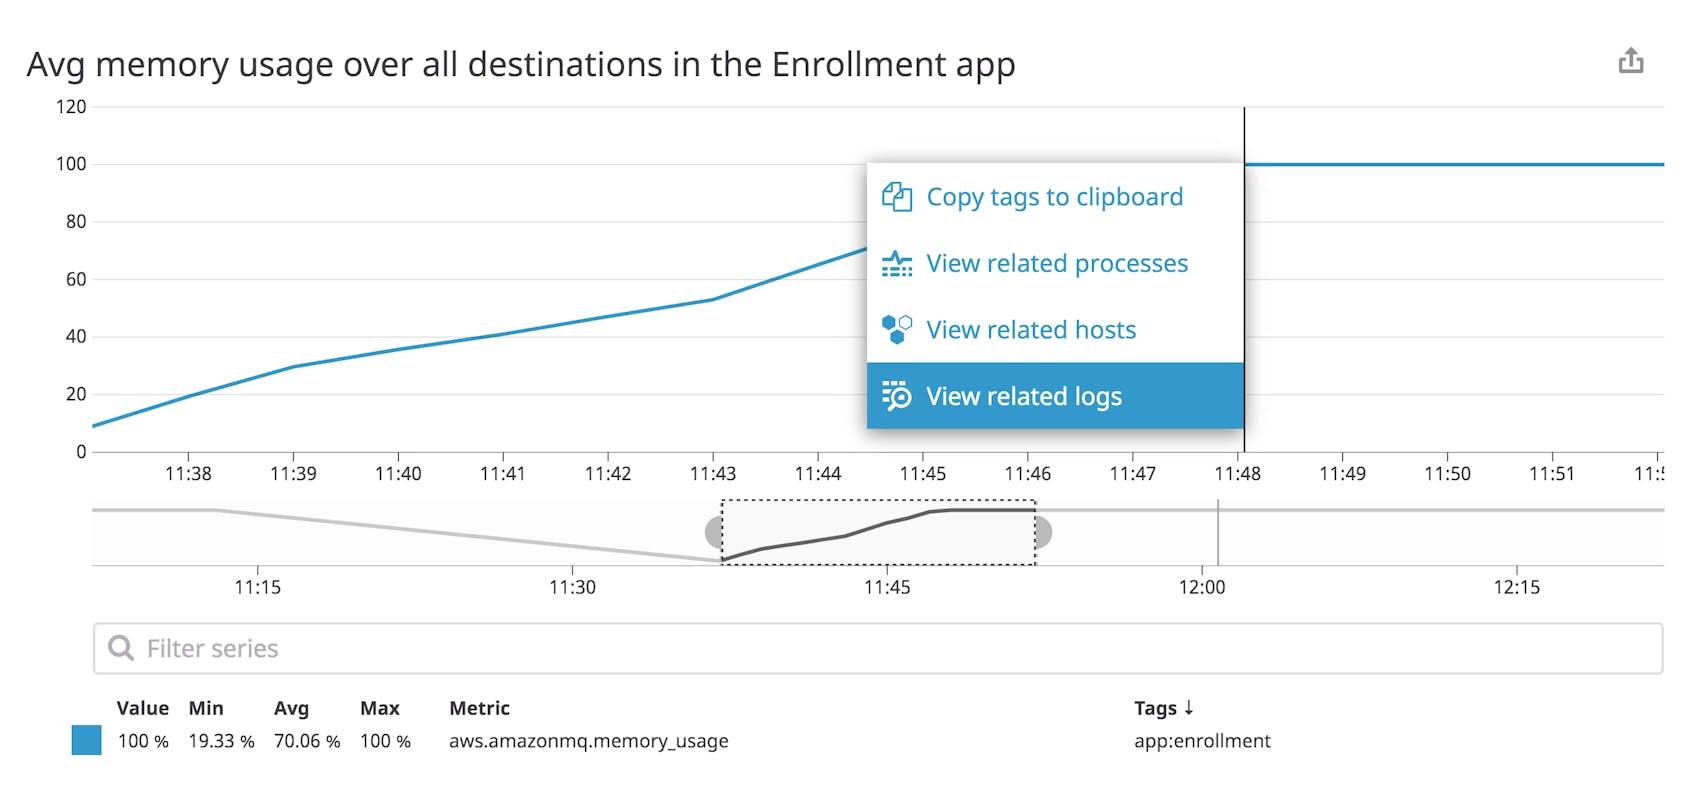1694x789 pixels.
Task: Choose 'Copy tags to clipboard' menu entry
Action: point(1055,196)
